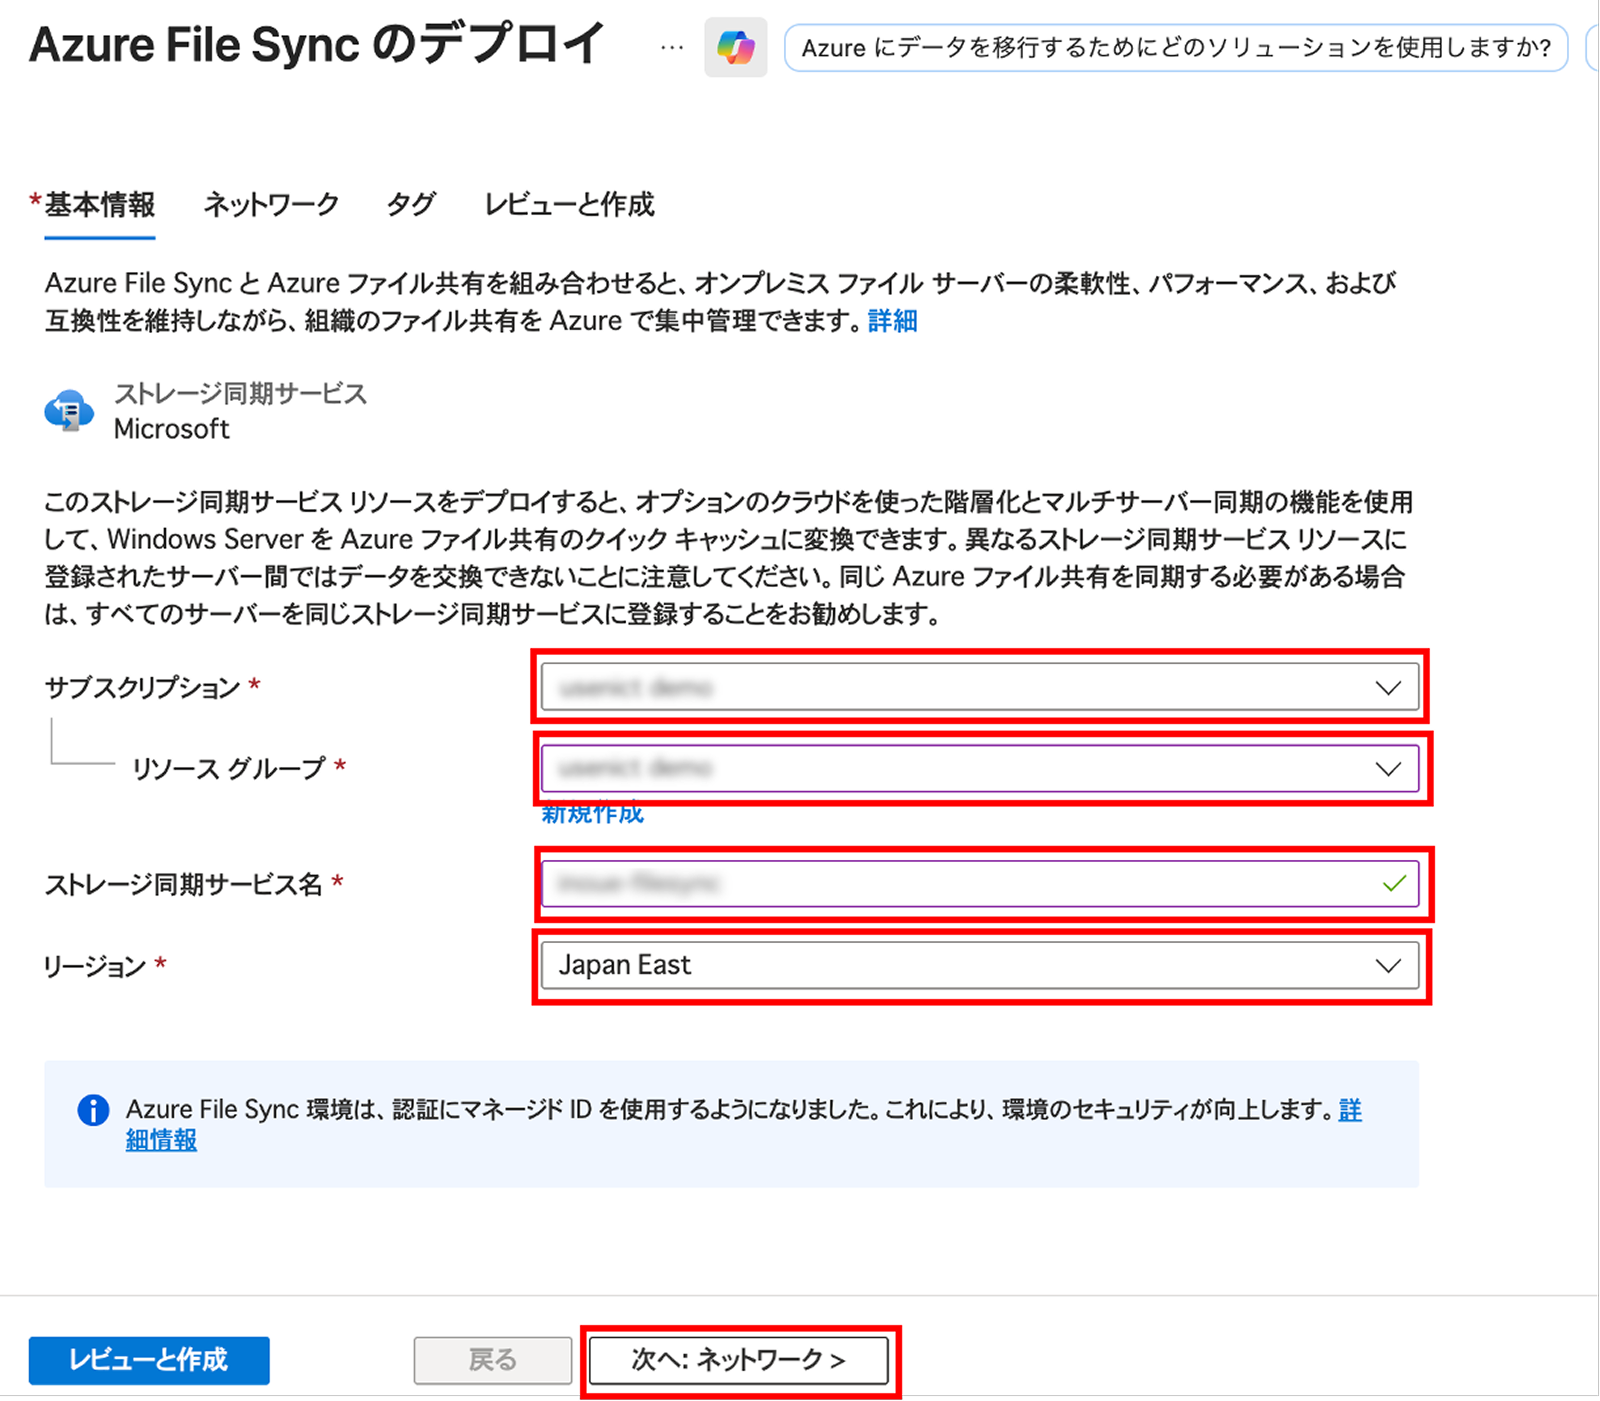This screenshot has width=1600, height=1401.
Task: Click the blue レビューと作成 button
Action: [x=149, y=1360]
